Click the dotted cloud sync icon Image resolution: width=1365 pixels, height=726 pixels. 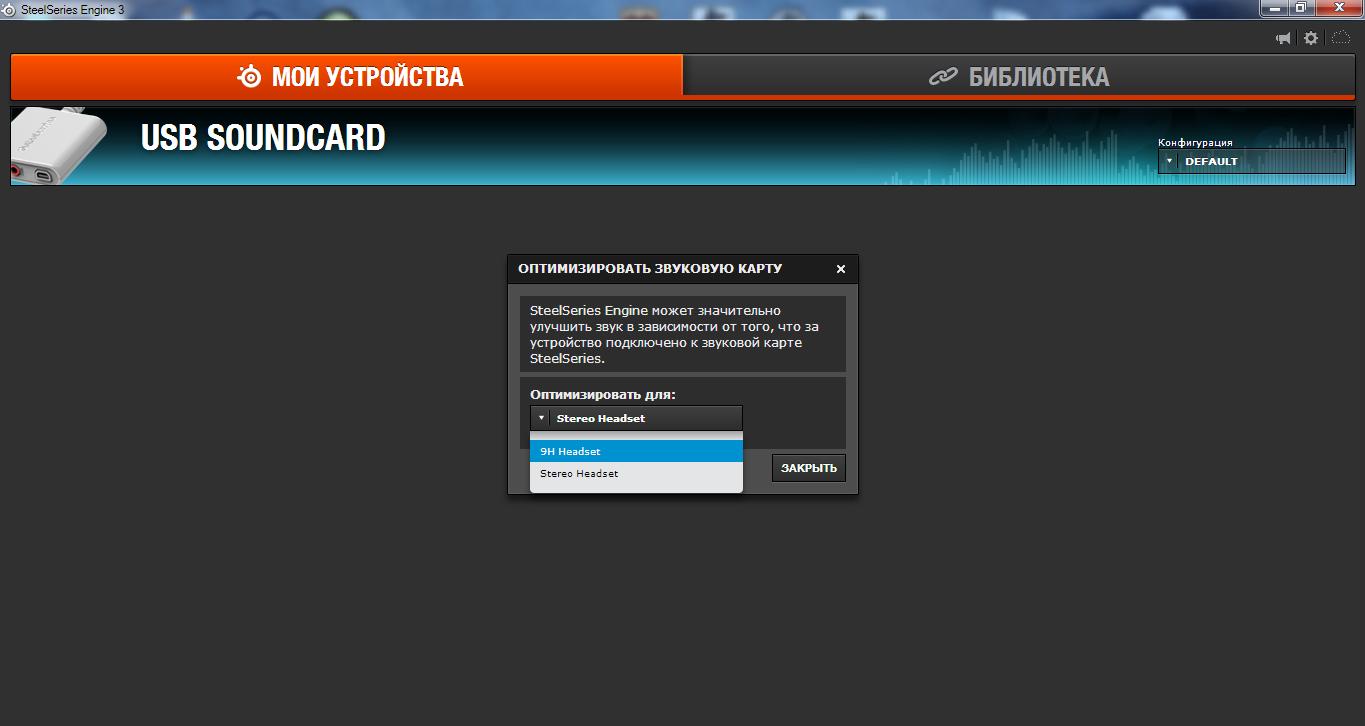pos(1340,38)
